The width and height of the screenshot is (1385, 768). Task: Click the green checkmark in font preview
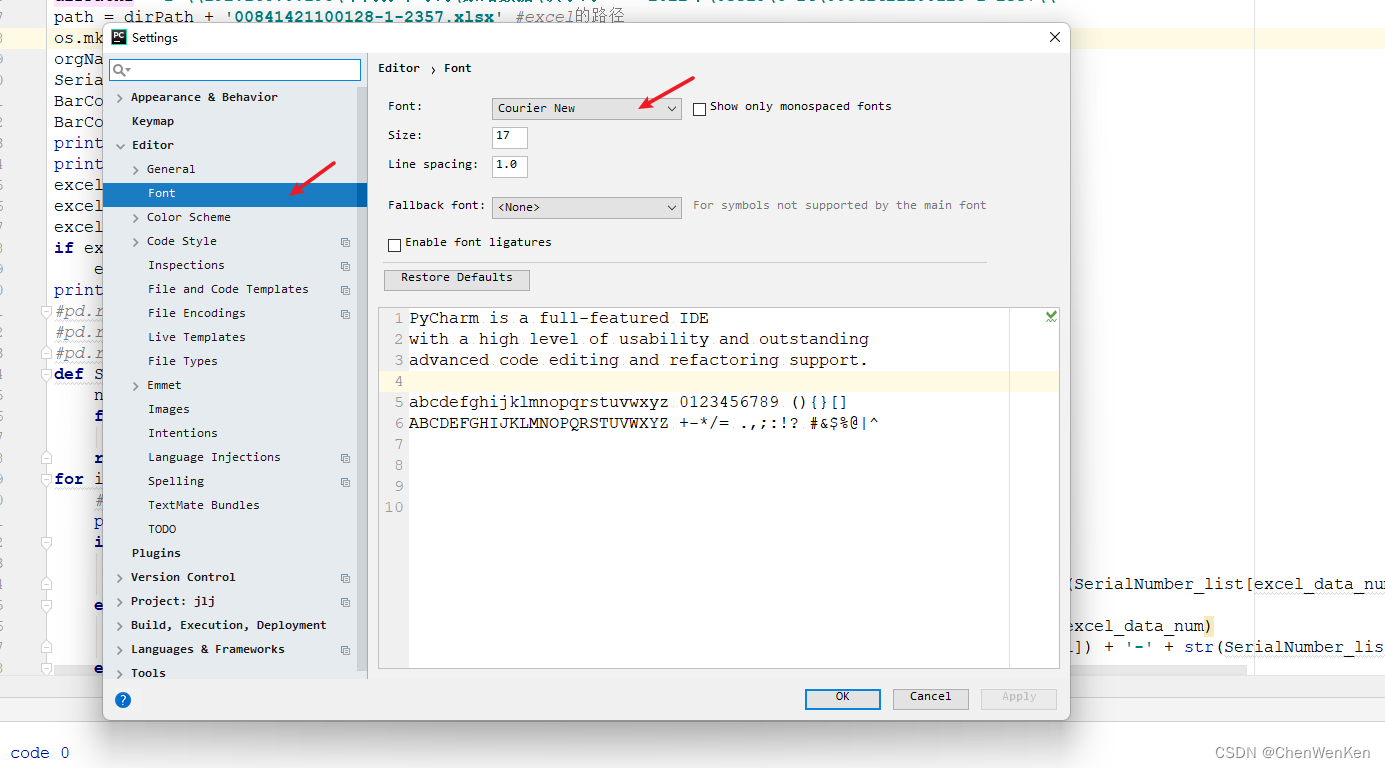pyautogui.click(x=1051, y=316)
